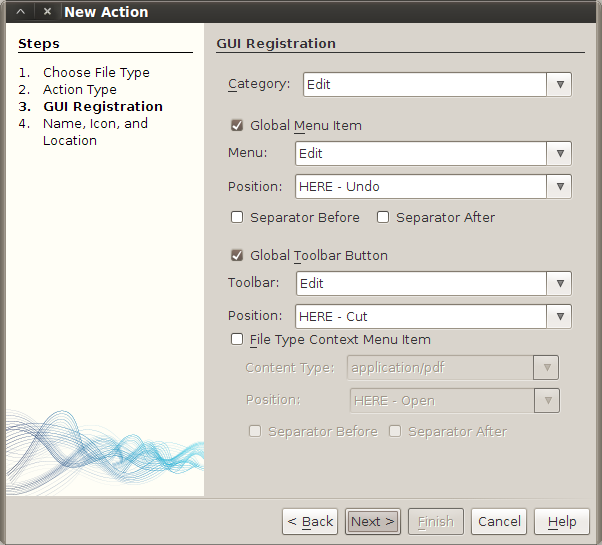Enable File Type Context Menu Item
The height and width of the screenshot is (545, 602).
click(237, 339)
